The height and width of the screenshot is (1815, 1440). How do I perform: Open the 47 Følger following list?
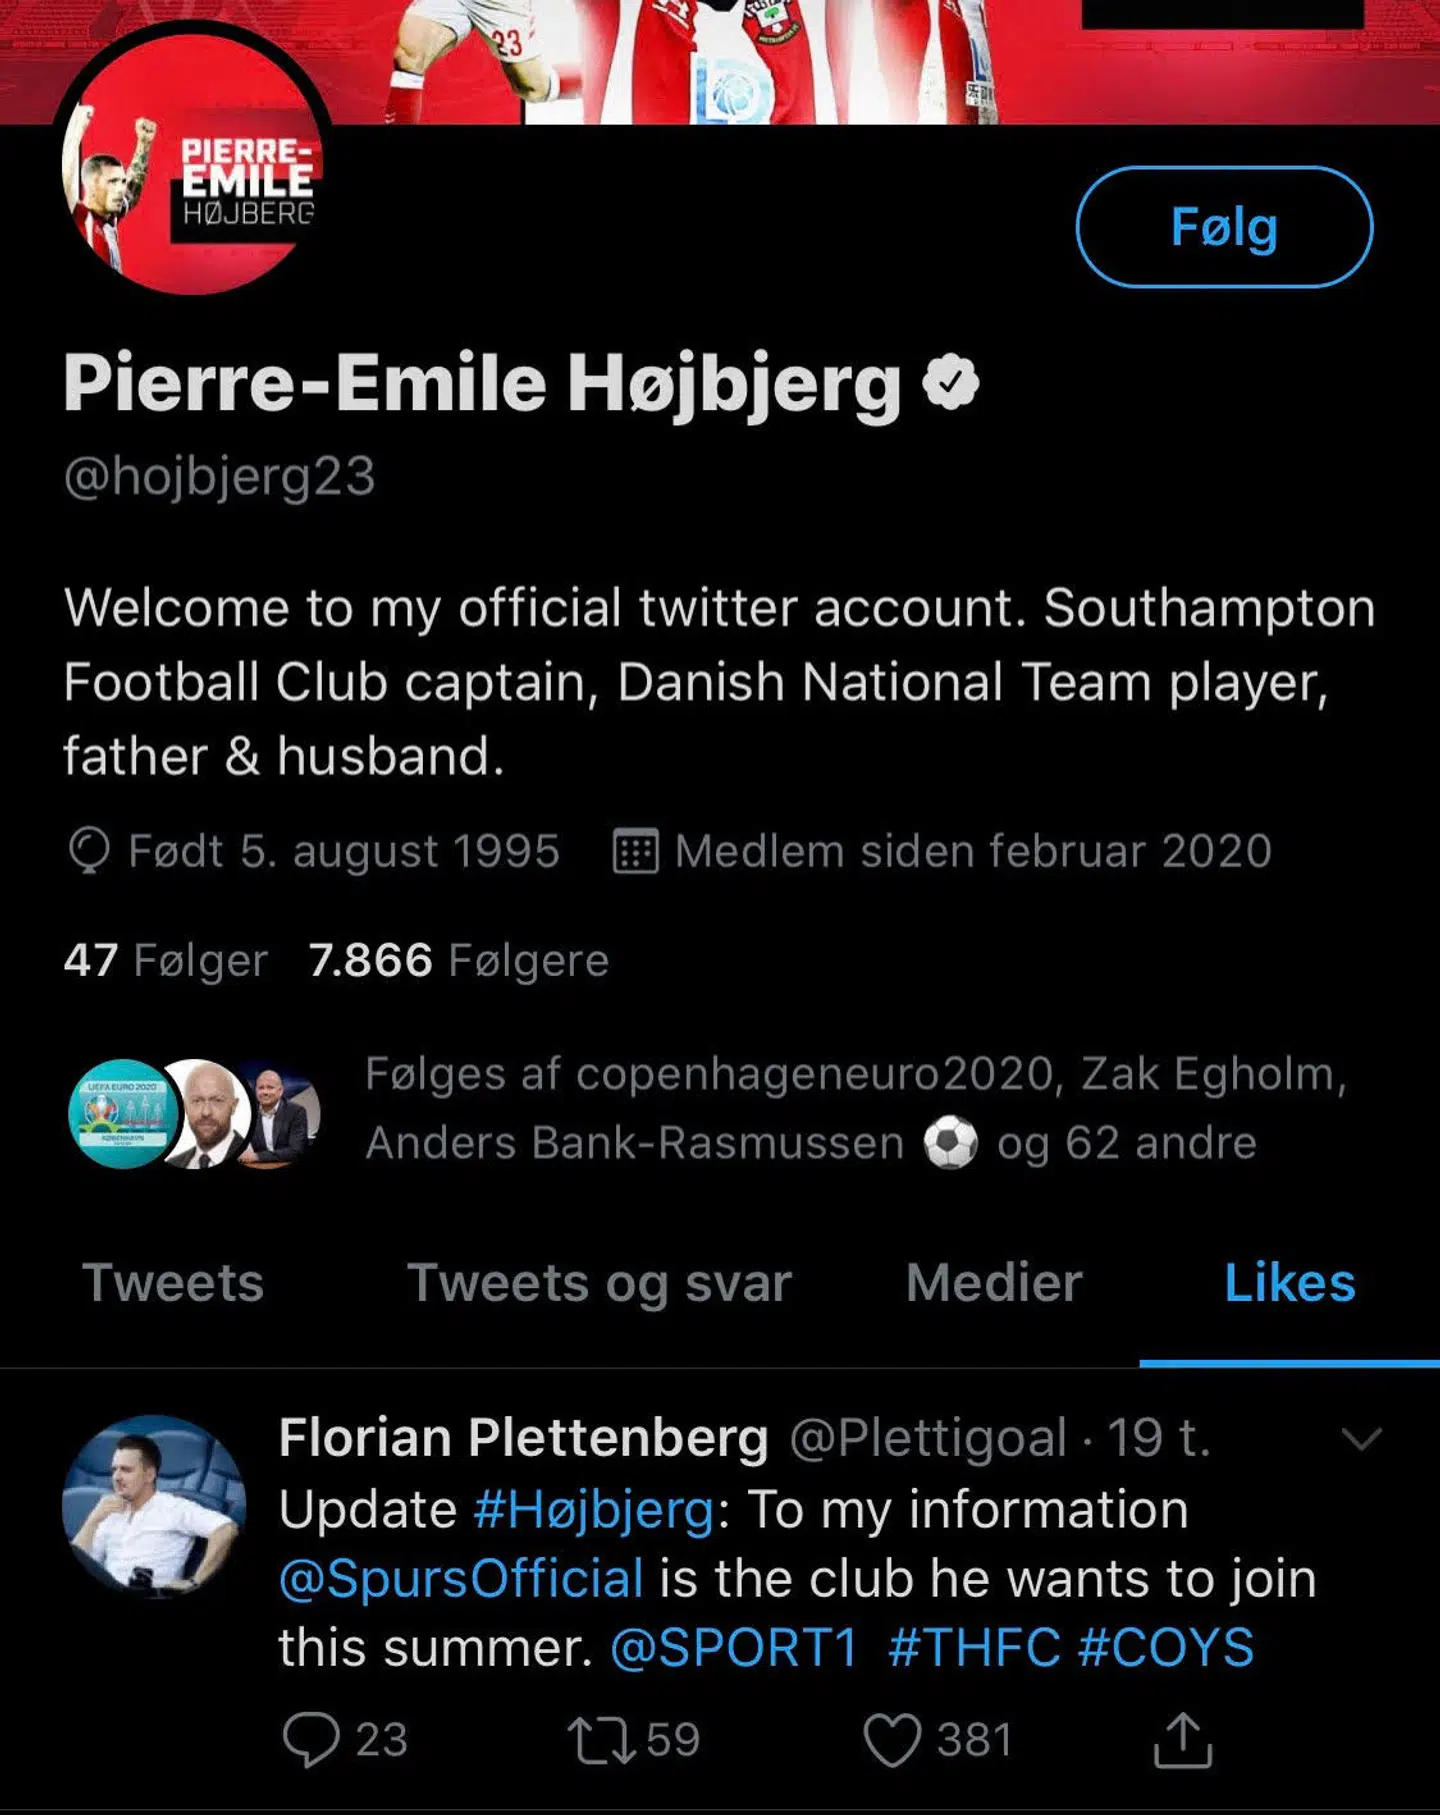click(165, 960)
